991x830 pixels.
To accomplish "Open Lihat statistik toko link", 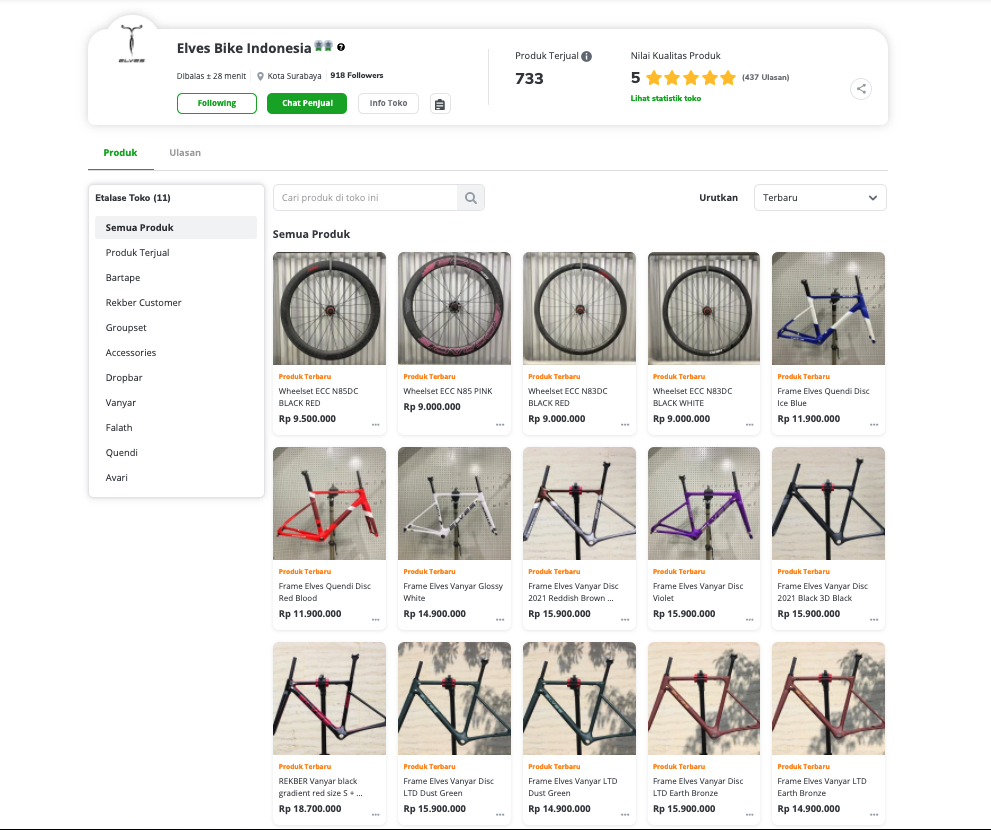I will point(666,99).
